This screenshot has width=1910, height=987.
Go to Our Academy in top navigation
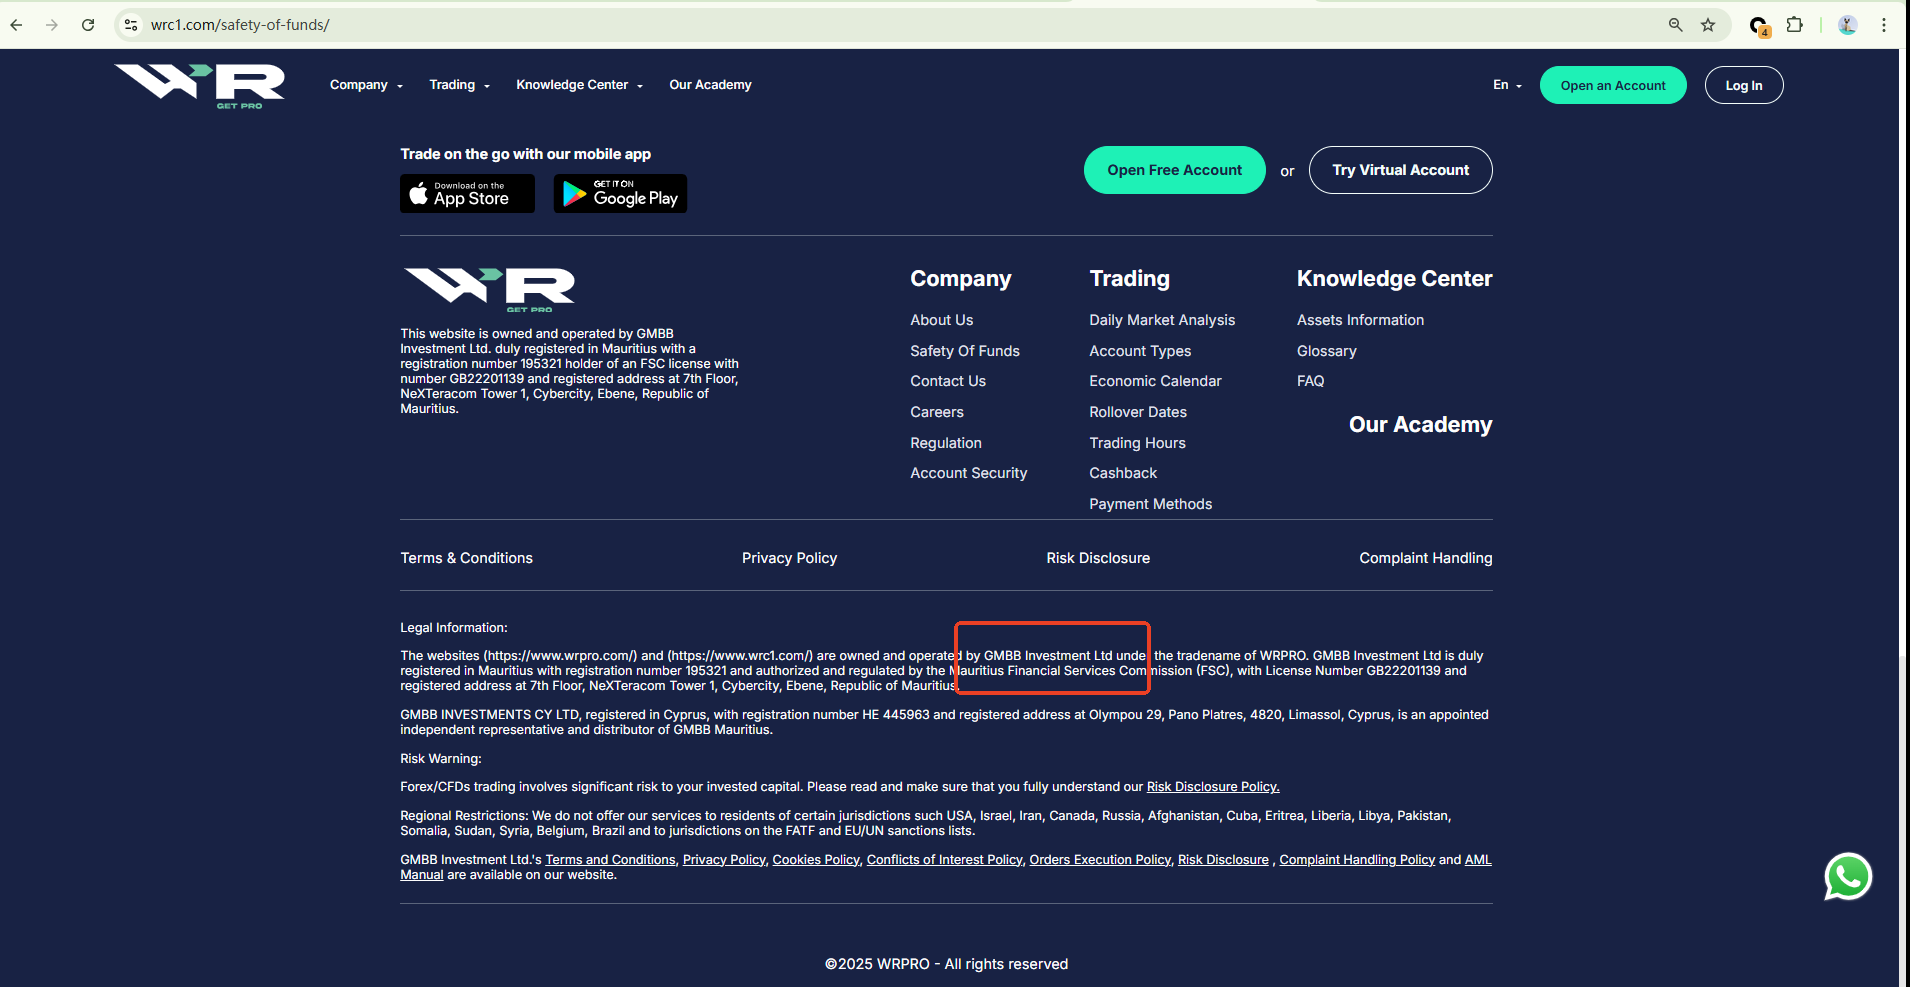pos(710,85)
